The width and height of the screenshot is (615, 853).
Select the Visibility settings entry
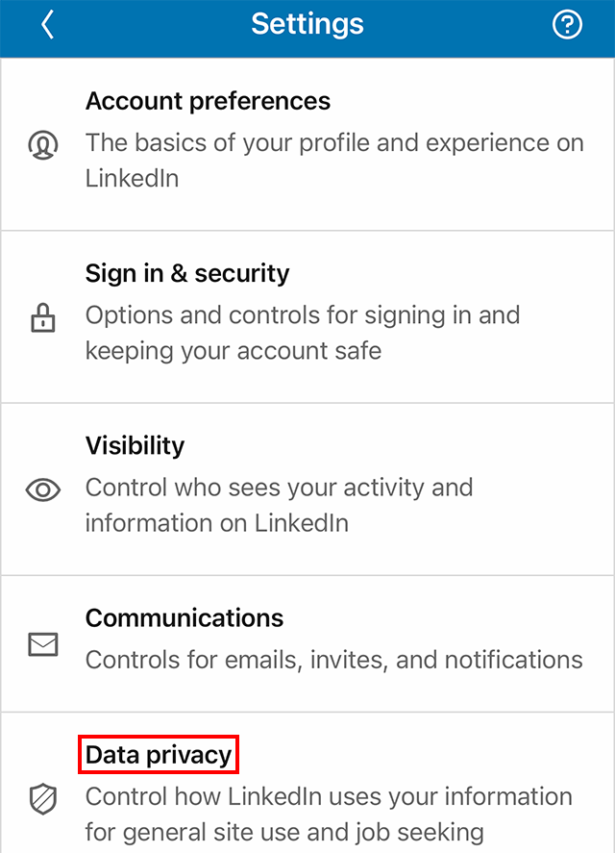click(x=134, y=446)
